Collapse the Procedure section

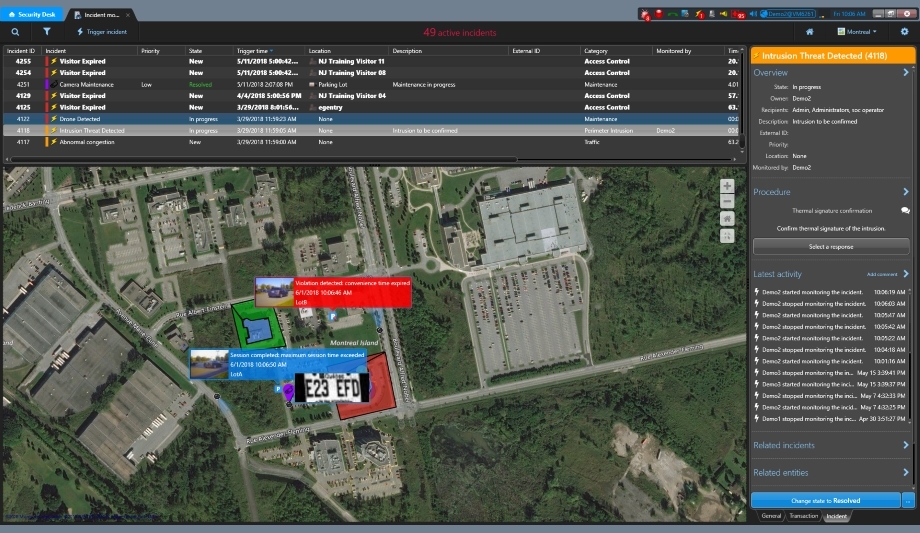point(905,192)
